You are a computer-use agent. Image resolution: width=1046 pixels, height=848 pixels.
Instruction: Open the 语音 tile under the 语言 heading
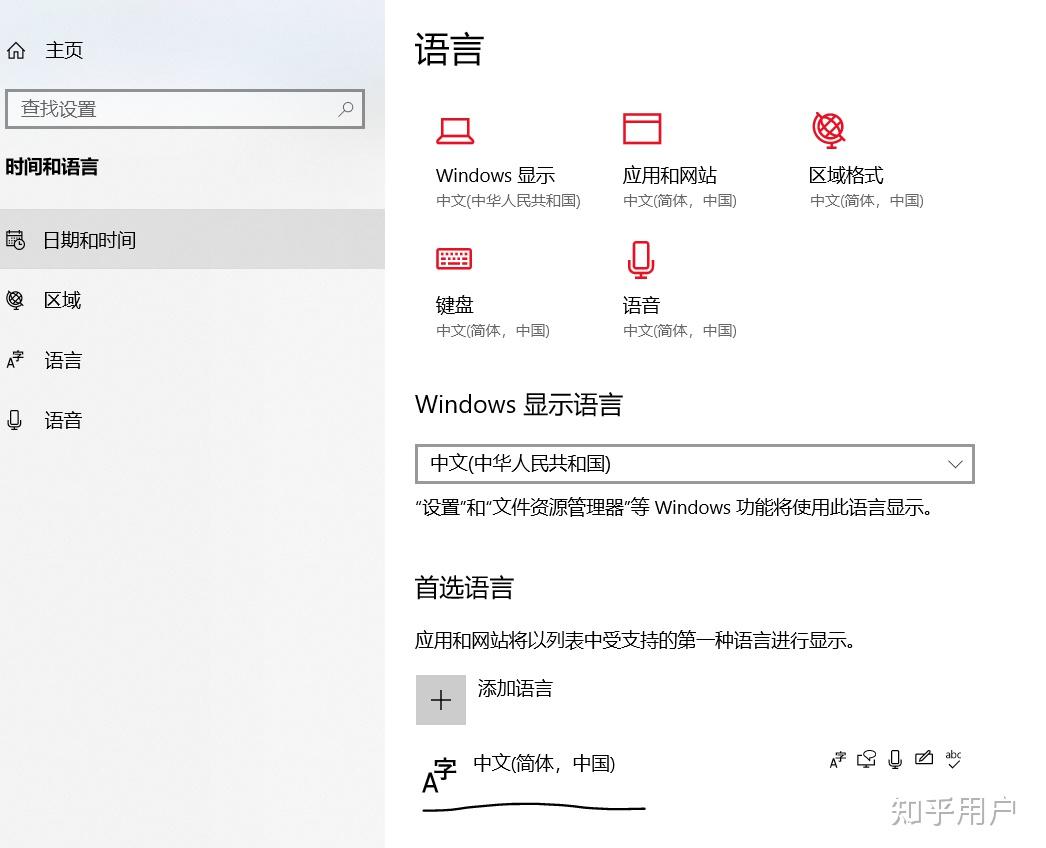pyautogui.click(x=680, y=291)
